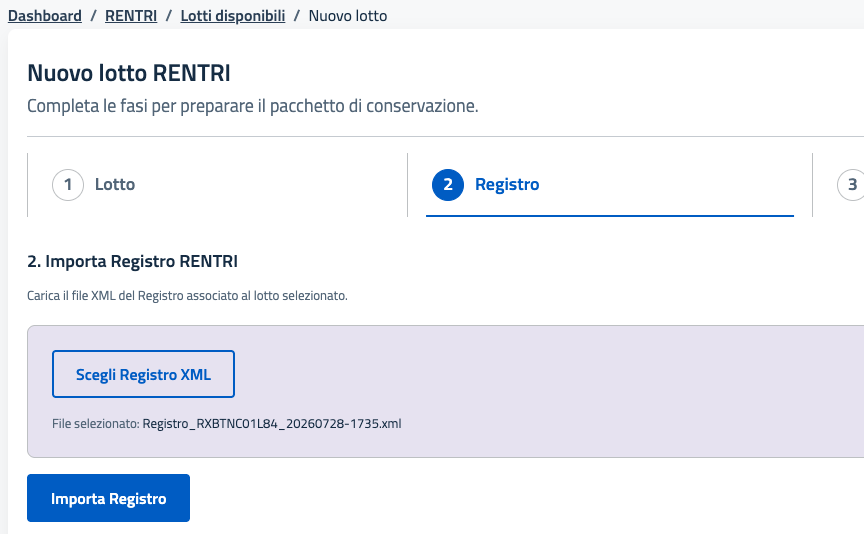864x534 pixels.
Task: Click the Scegli Registro XML button
Action: click(x=143, y=374)
